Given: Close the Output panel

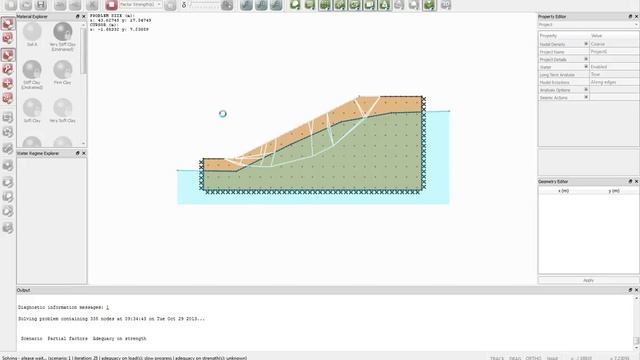Looking at the screenshot, I should (x=636, y=290).
